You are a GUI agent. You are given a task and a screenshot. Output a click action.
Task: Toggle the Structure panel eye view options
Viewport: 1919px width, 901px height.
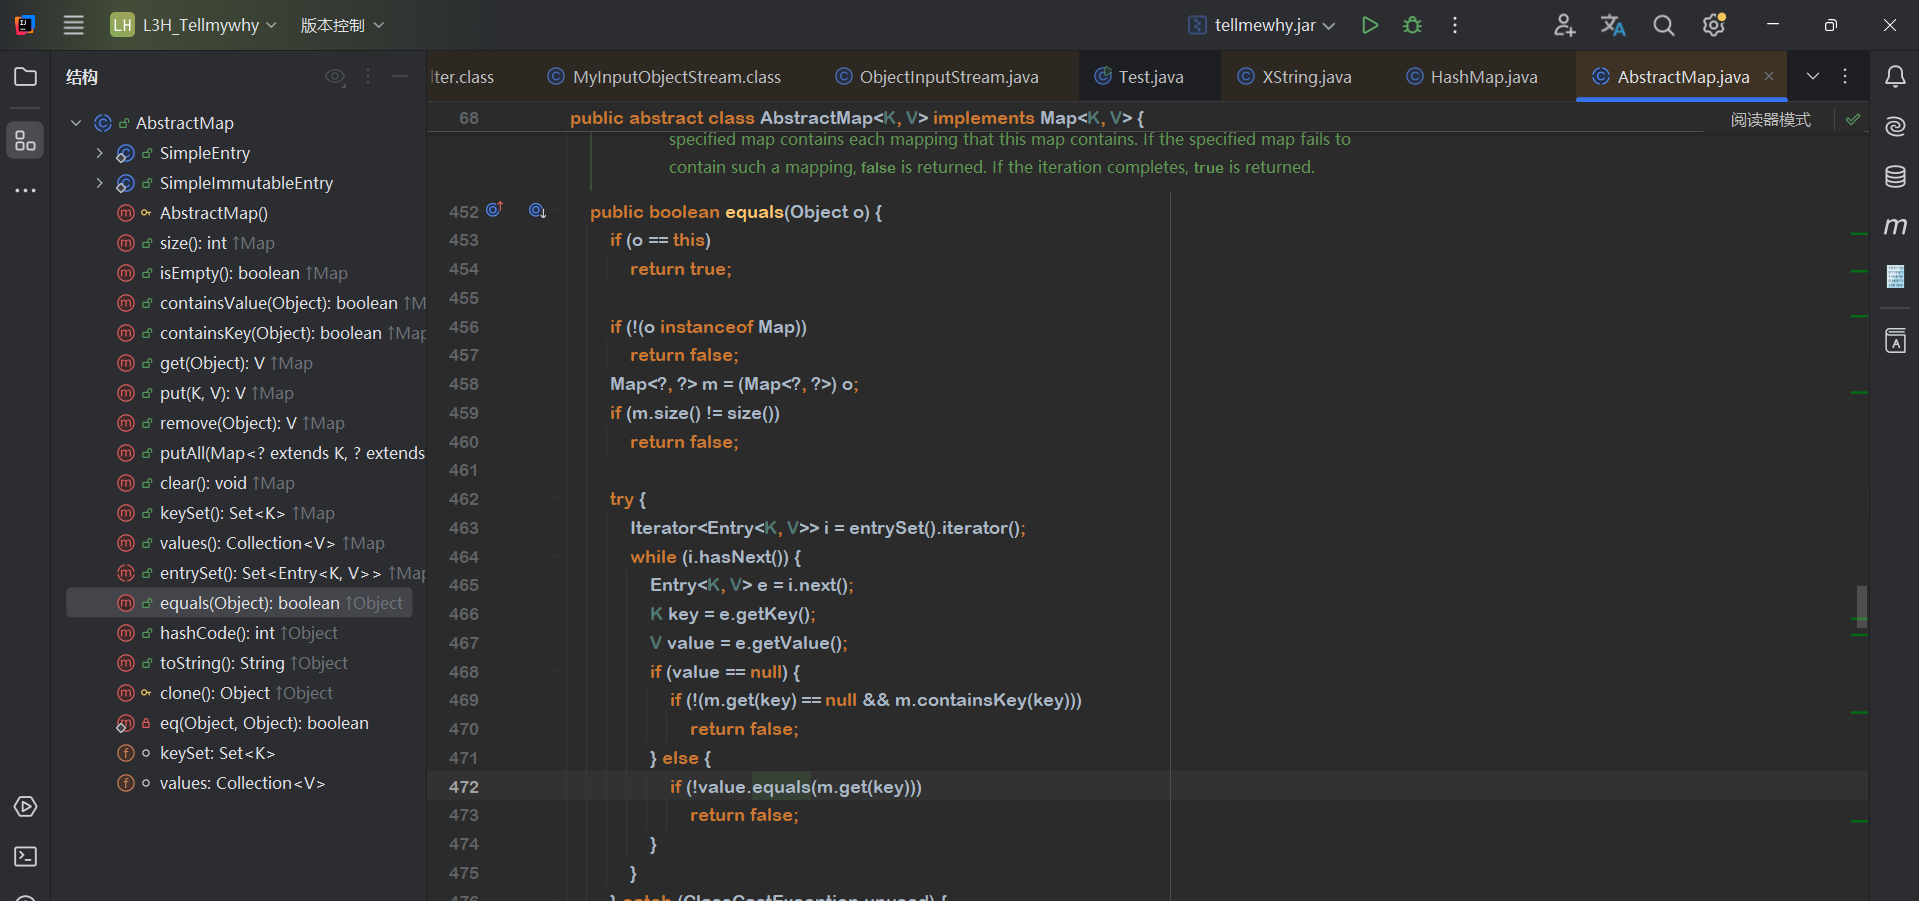pos(335,77)
